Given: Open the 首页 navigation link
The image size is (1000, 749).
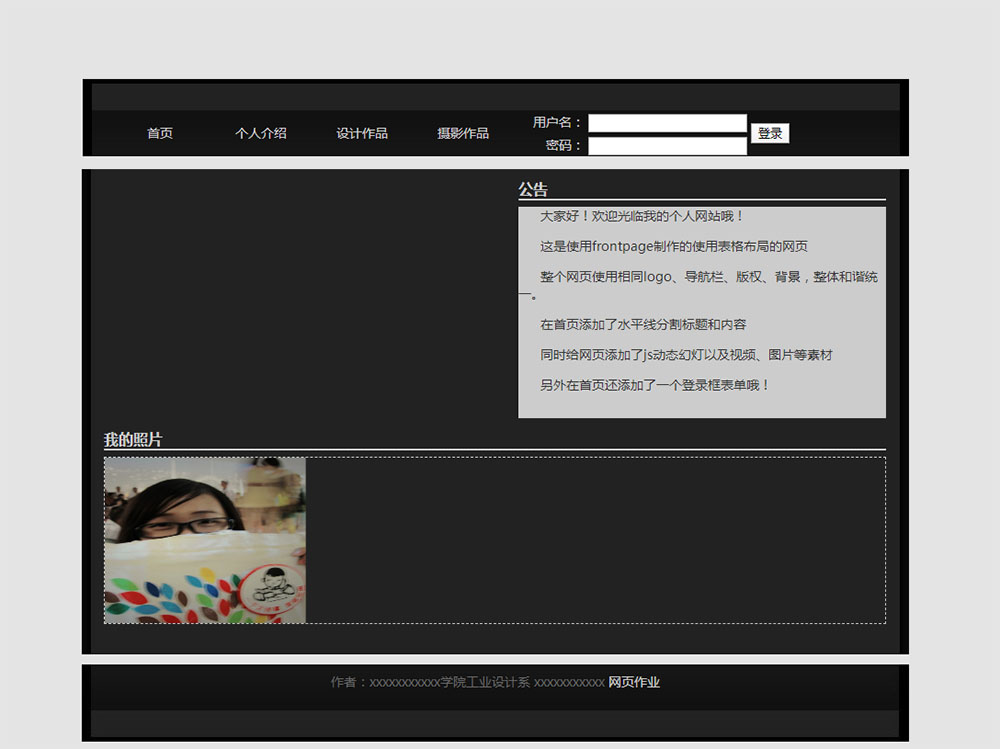Looking at the screenshot, I should click(x=159, y=133).
